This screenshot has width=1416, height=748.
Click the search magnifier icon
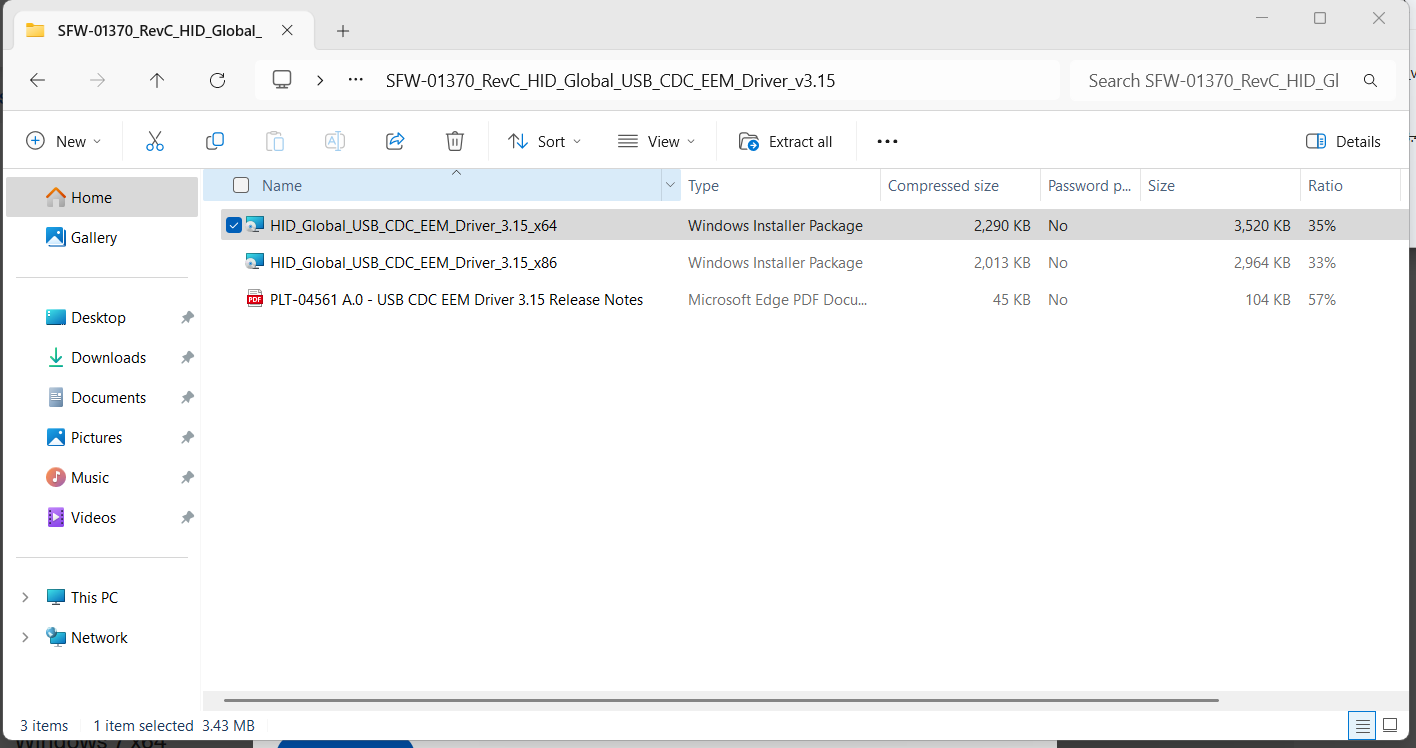pyautogui.click(x=1370, y=81)
